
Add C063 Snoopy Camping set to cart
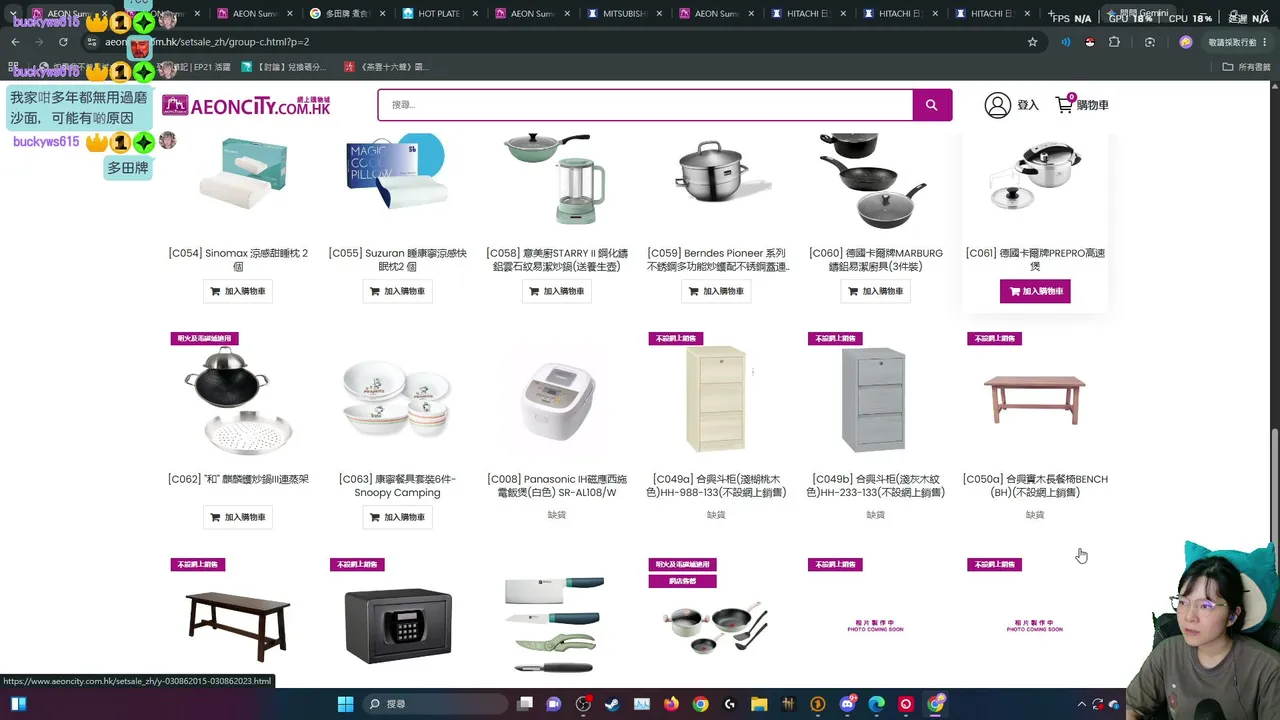(397, 517)
